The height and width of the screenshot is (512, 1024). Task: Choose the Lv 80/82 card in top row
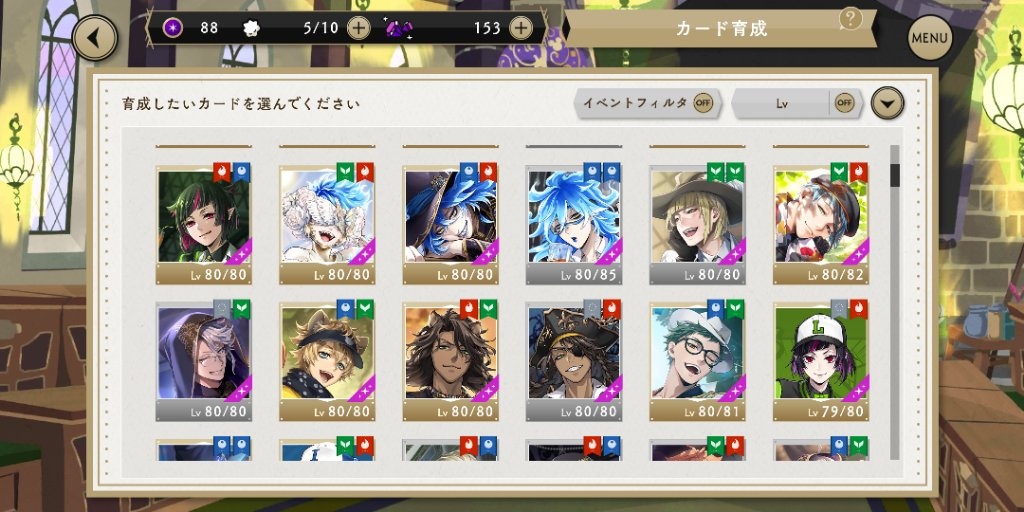point(821,224)
